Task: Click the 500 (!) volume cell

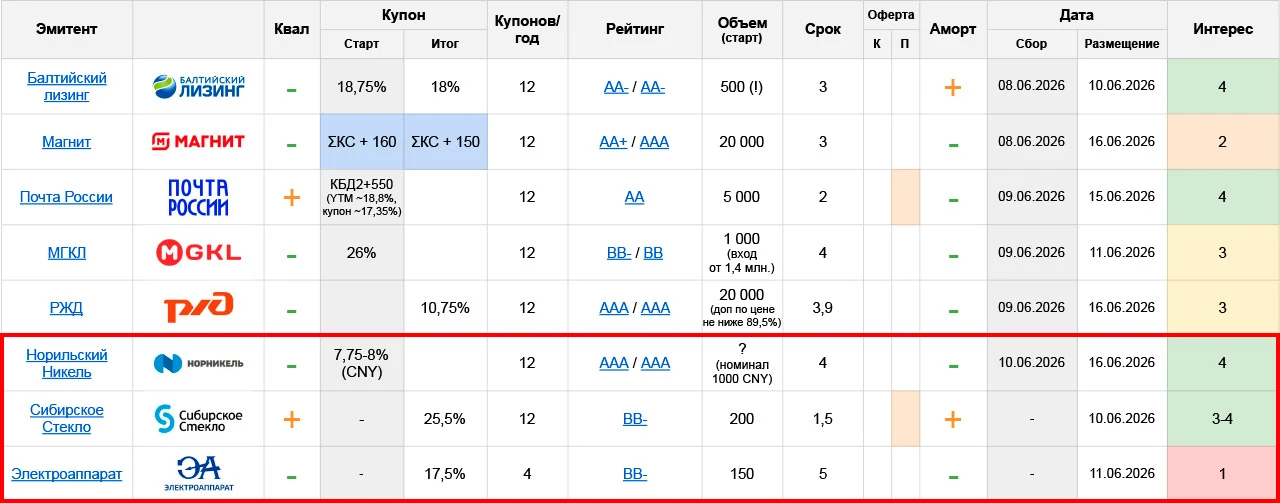Action: coord(742,87)
